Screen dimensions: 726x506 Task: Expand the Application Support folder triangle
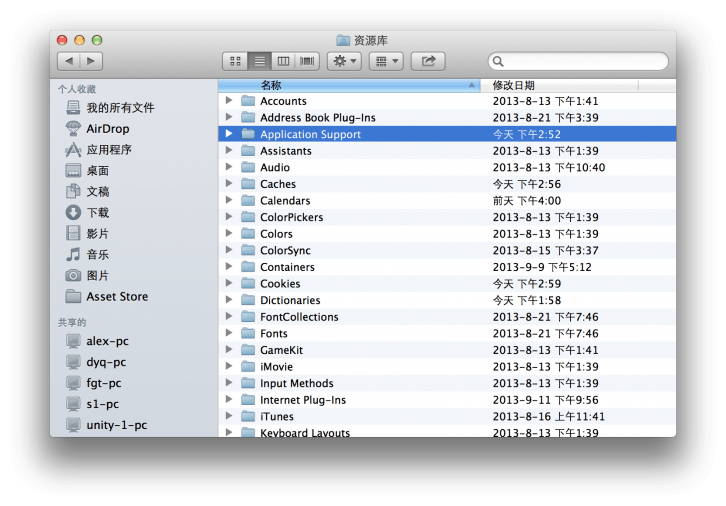click(x=229, y=134)
